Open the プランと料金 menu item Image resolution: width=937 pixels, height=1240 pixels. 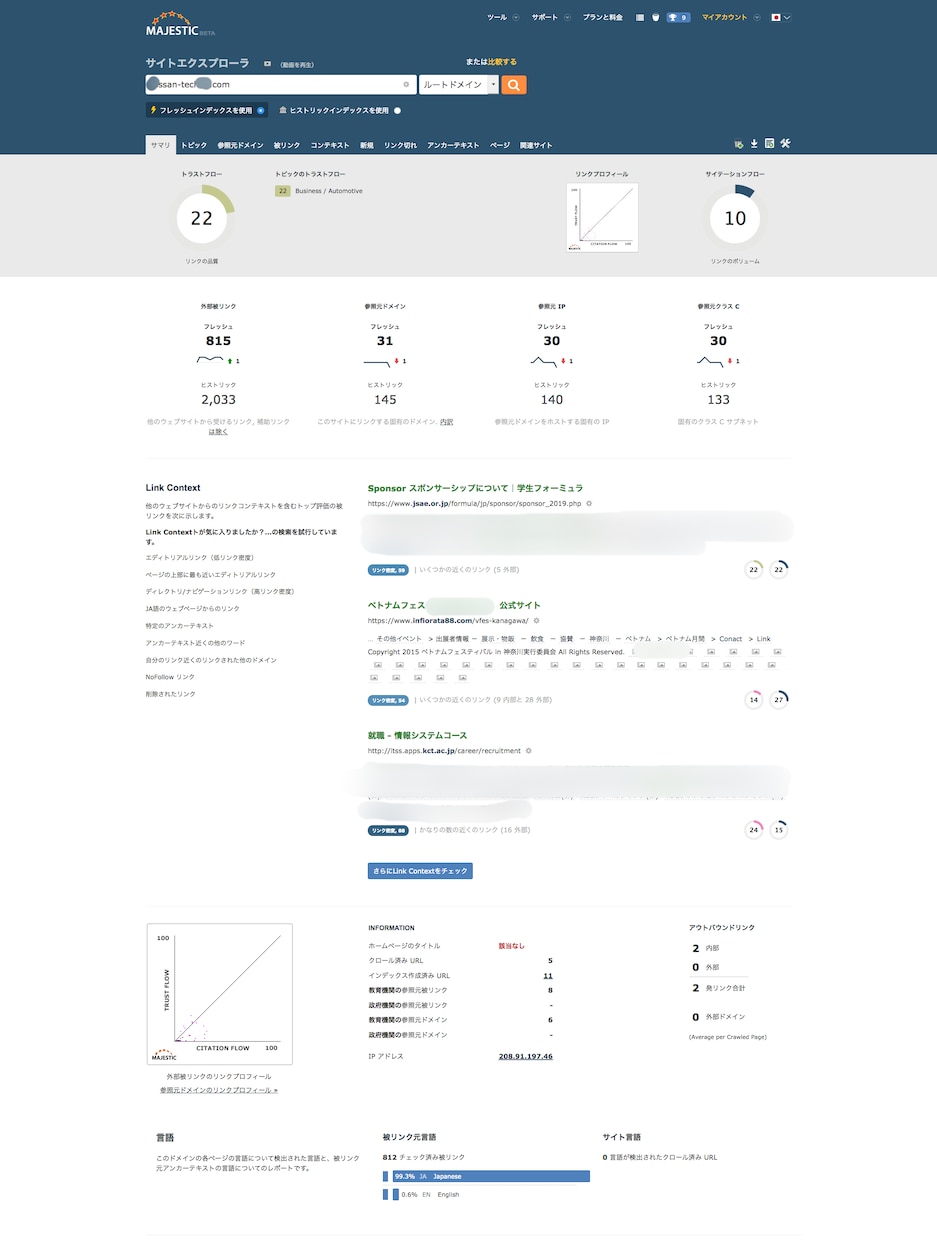point(602,17)
